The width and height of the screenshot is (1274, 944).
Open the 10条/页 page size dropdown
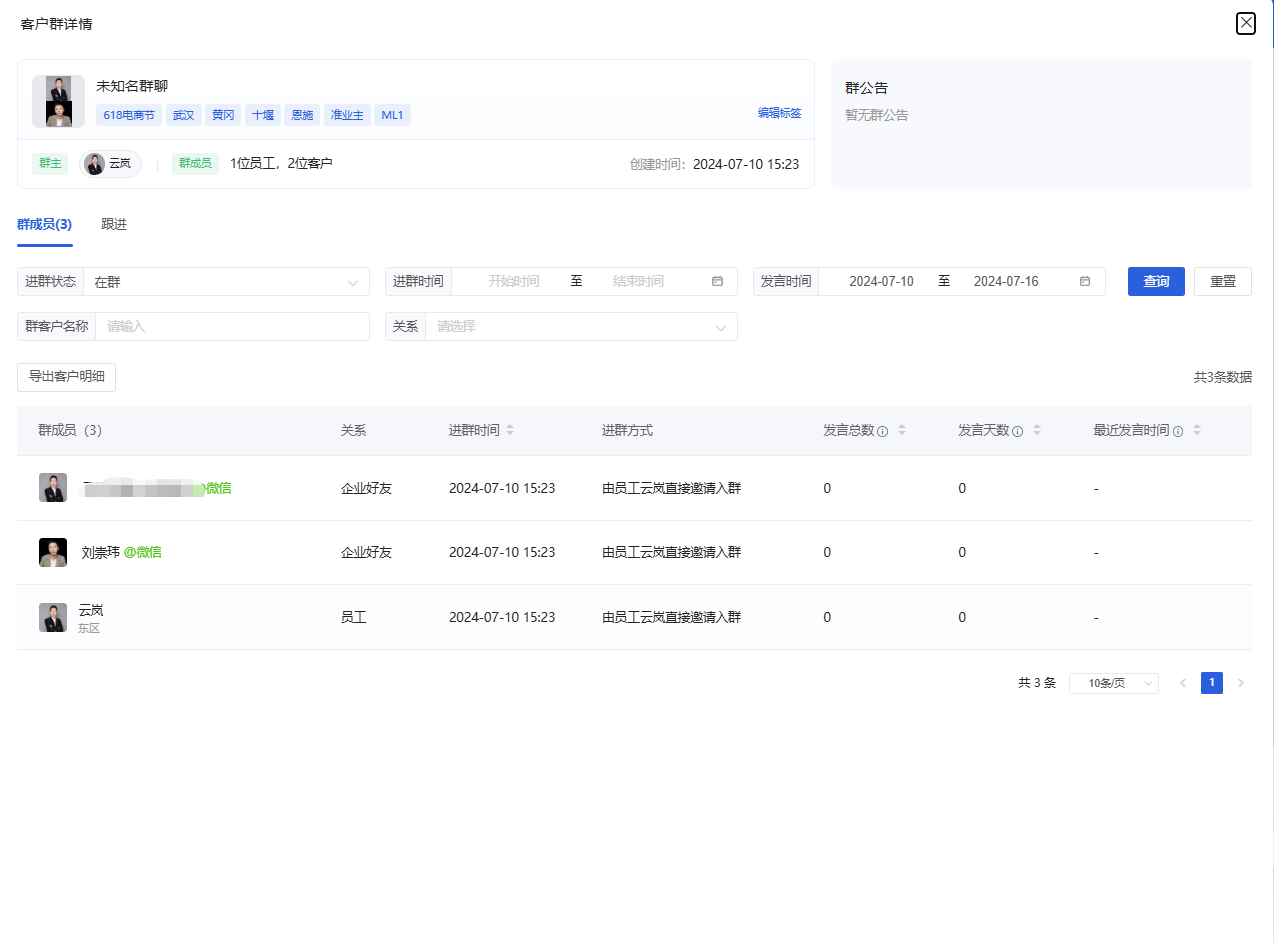tap(1114, 683)
